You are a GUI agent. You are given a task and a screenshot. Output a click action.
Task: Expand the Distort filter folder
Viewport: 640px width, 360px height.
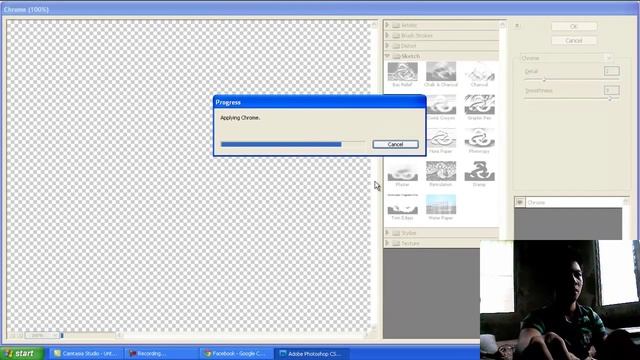point(387,46)
